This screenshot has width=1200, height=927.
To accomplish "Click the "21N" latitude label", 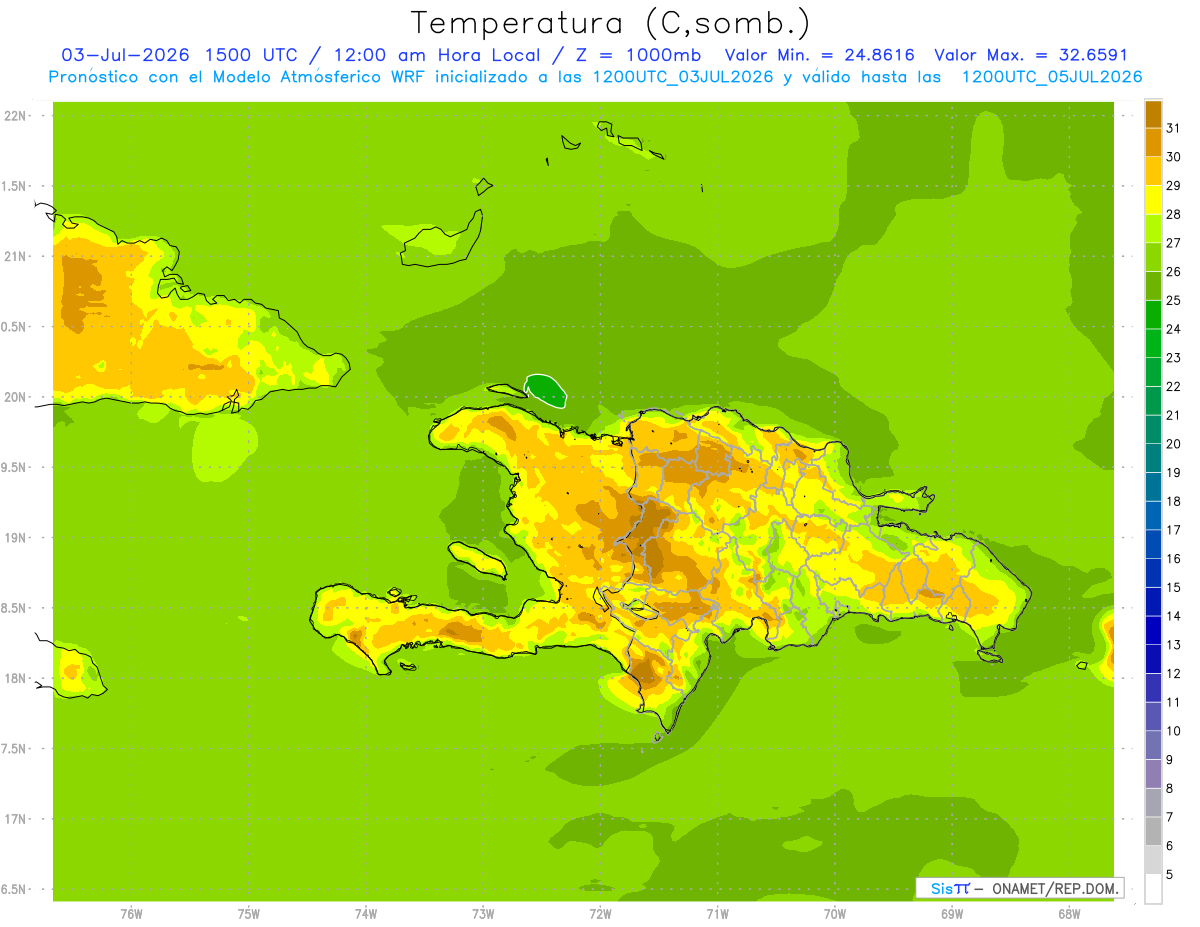I will click(15, 256).
